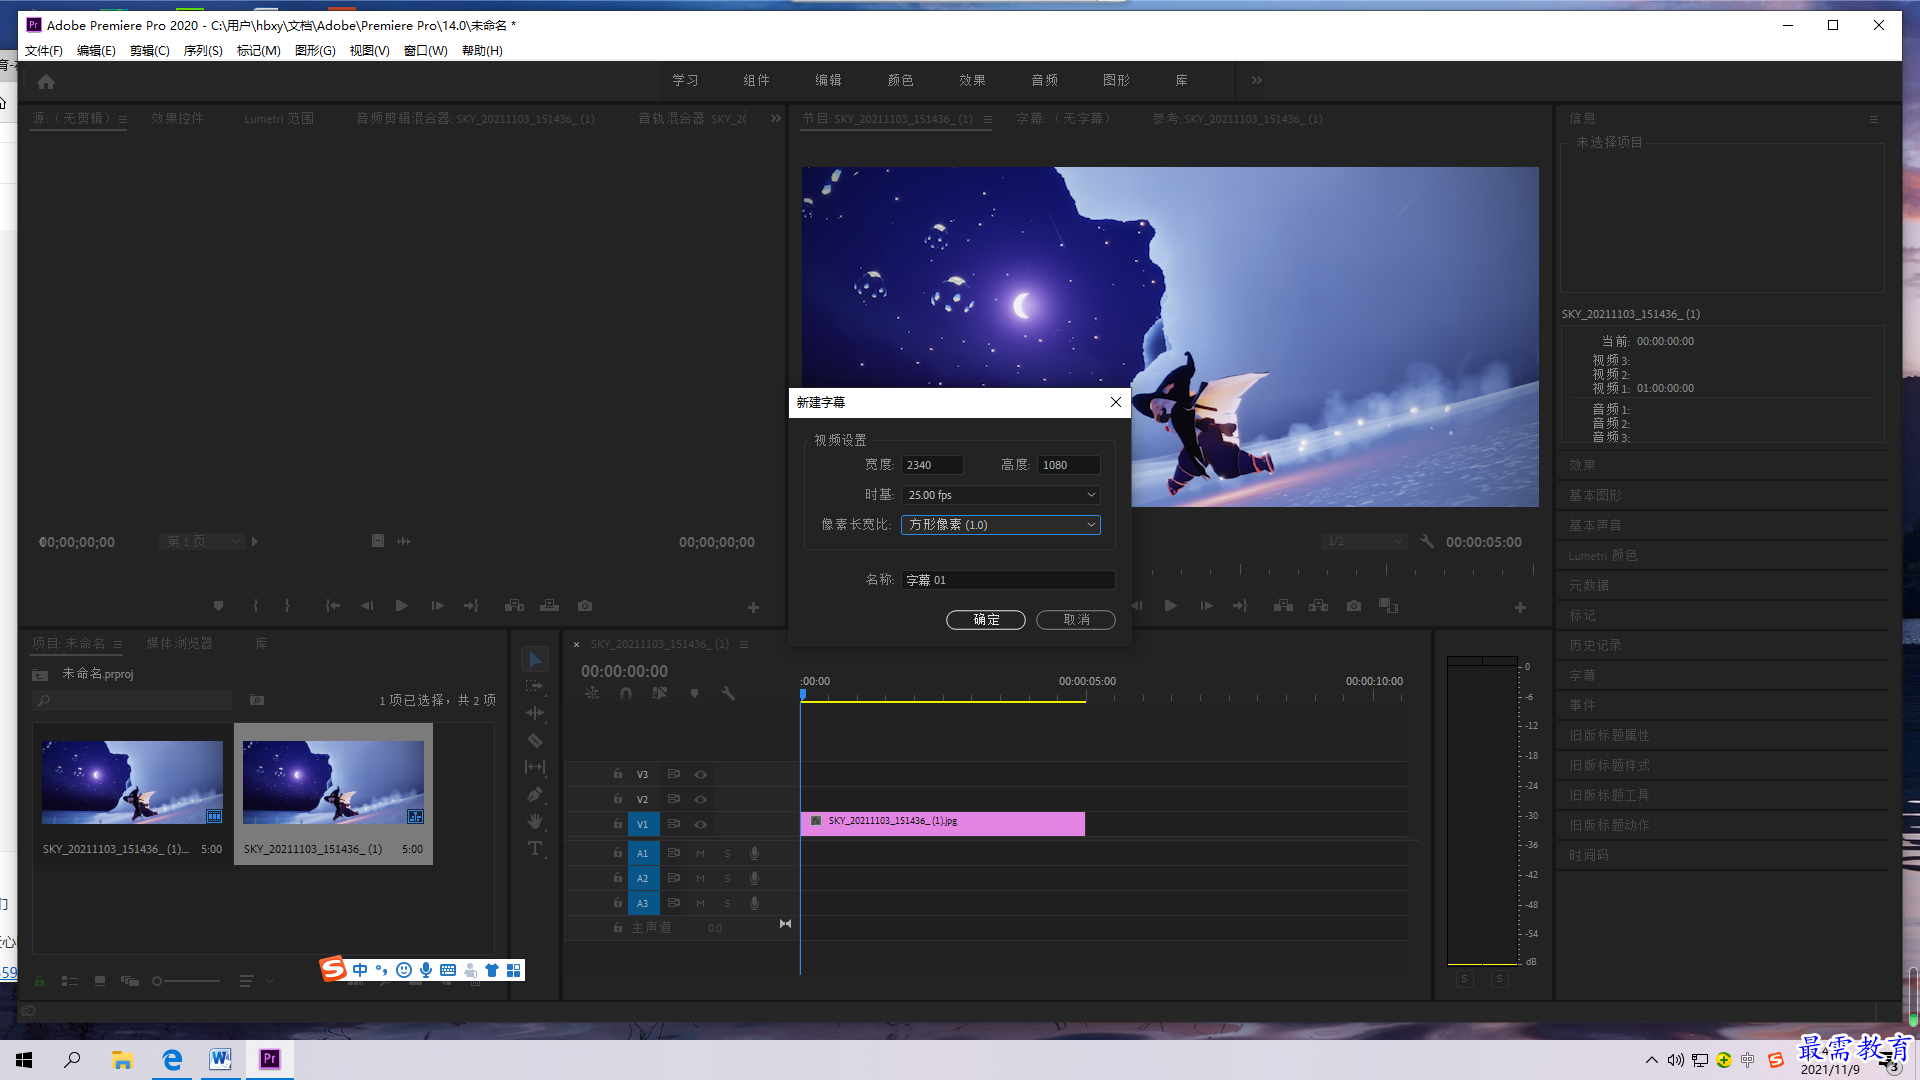Click the timeline playhead marker
Viewport: 1920px width, 1080px height.
click(802, 694)
